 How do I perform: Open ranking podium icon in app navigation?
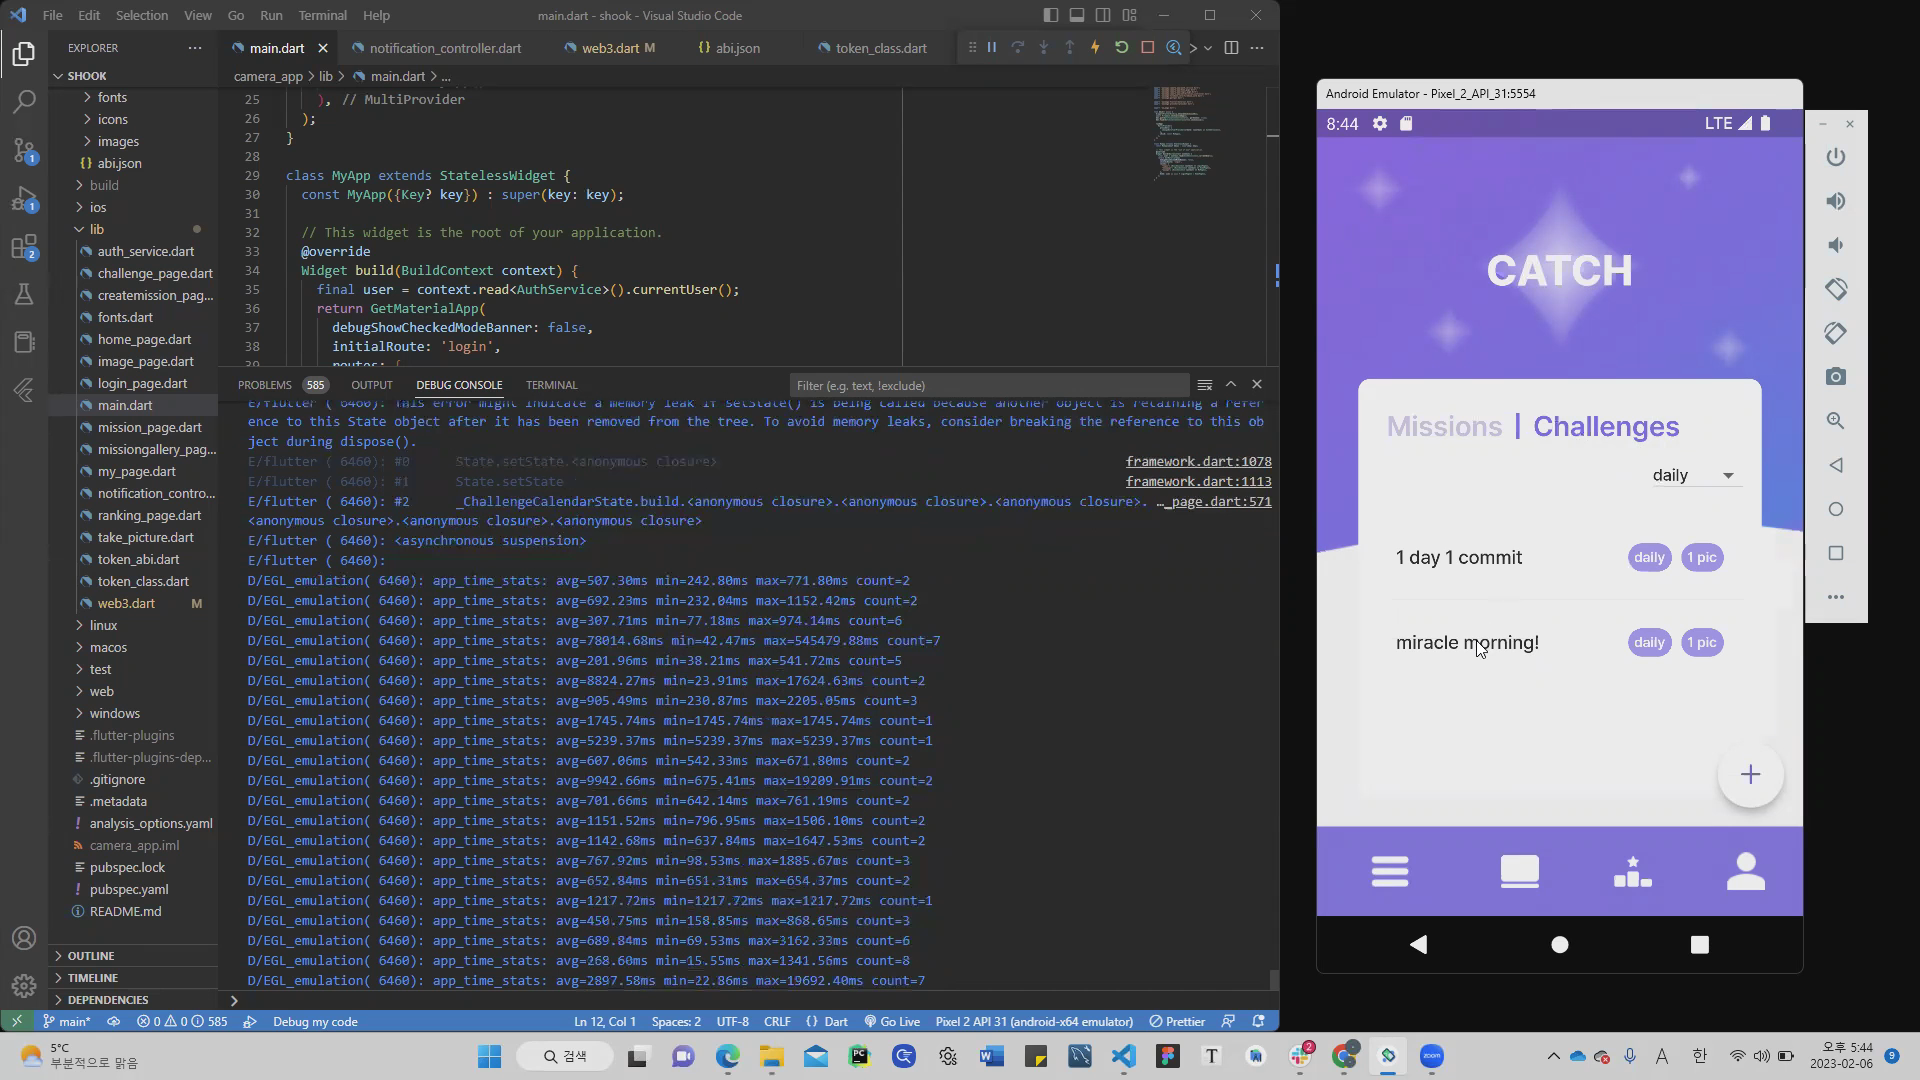pyautogui.click(x=1633, y=871)
